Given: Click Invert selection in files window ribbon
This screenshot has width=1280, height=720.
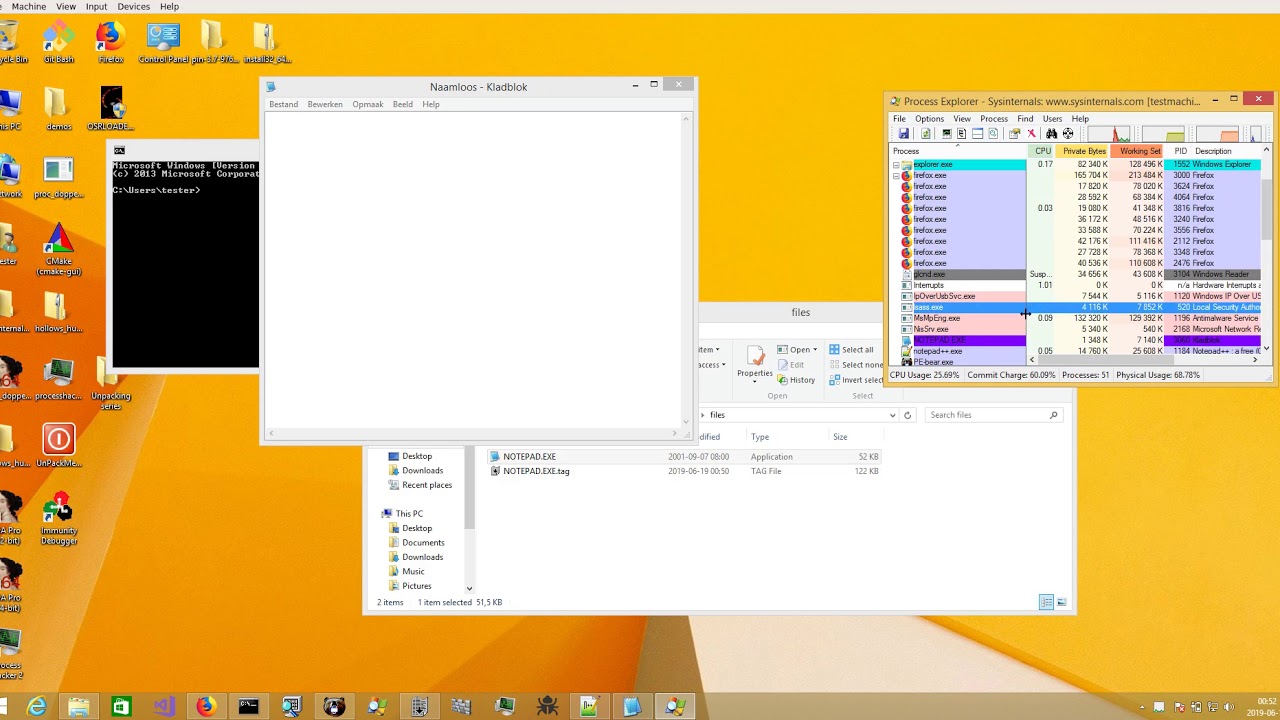Looking at the screenshot, I should (x=855, y=380).
